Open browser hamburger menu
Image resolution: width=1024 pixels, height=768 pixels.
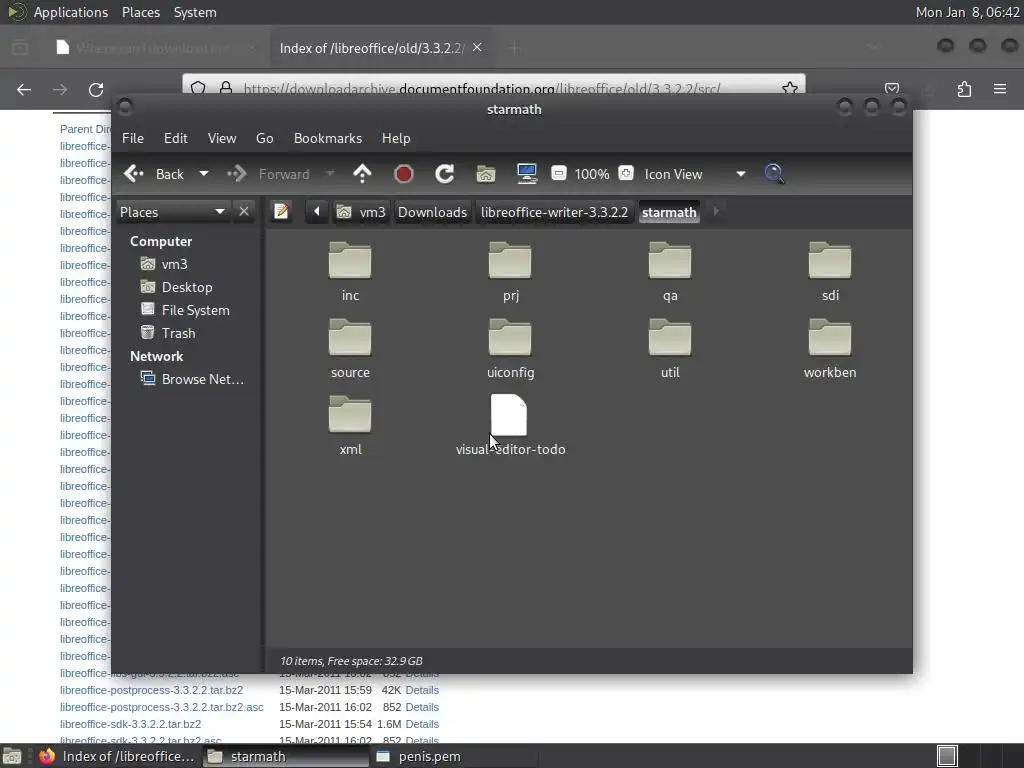pyautogui.click(x=1000, y=89)
